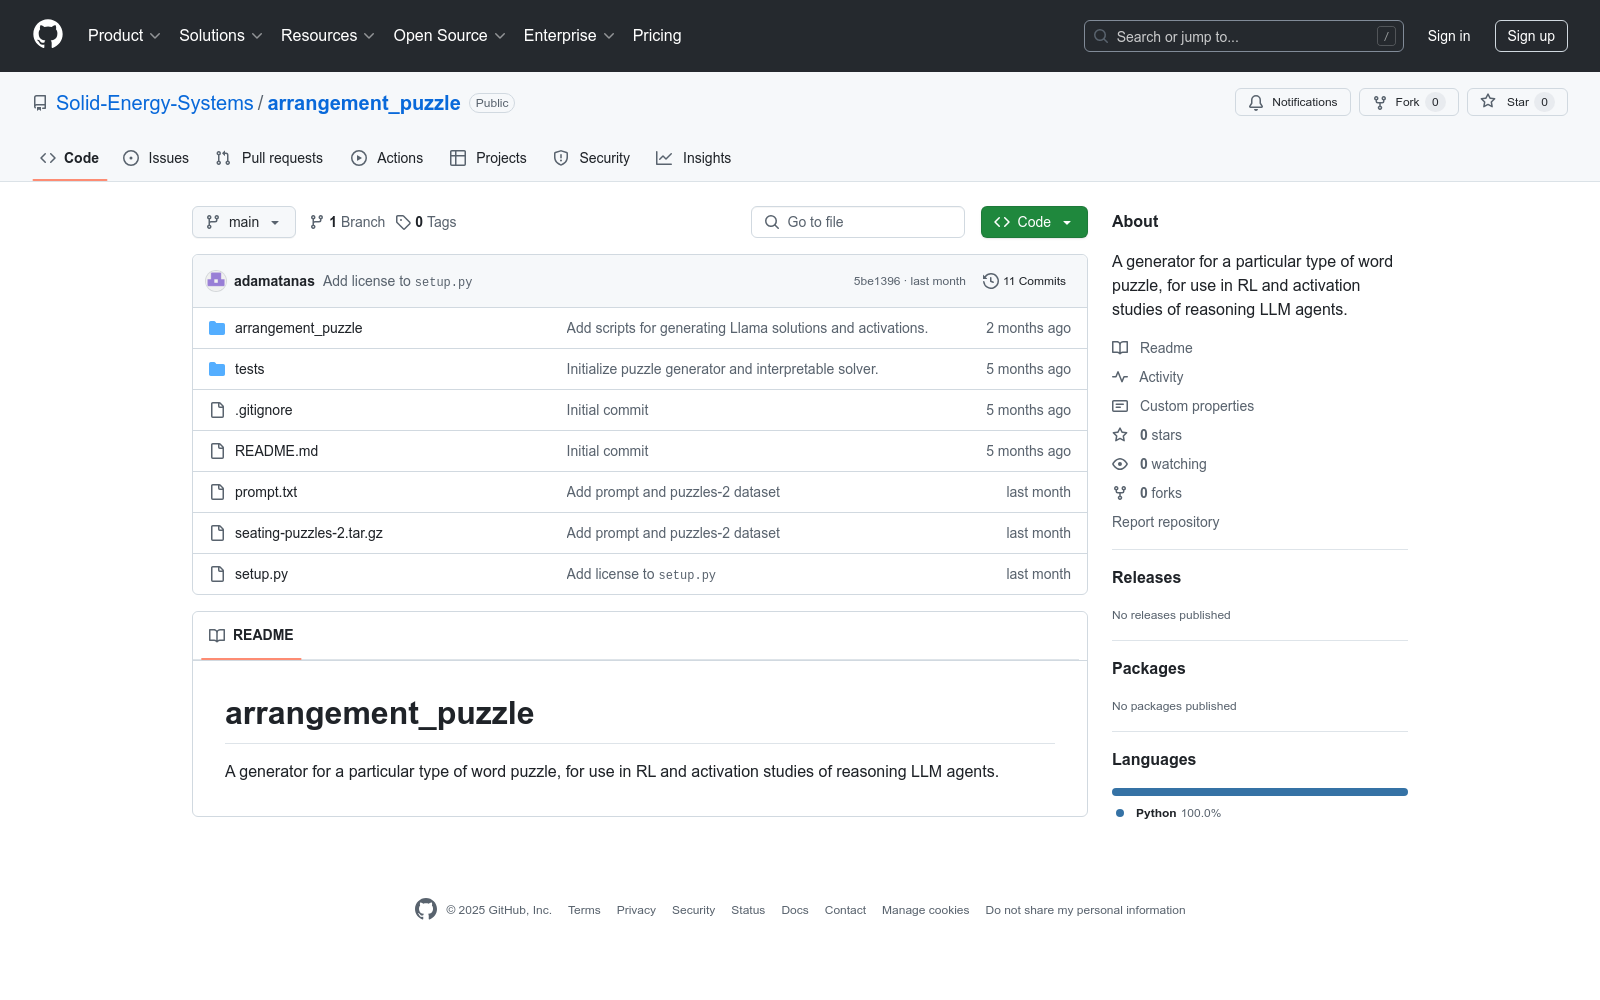Click the note icon beside Custom properties
This screenshot has height=1000, width=1600.
1120,406
